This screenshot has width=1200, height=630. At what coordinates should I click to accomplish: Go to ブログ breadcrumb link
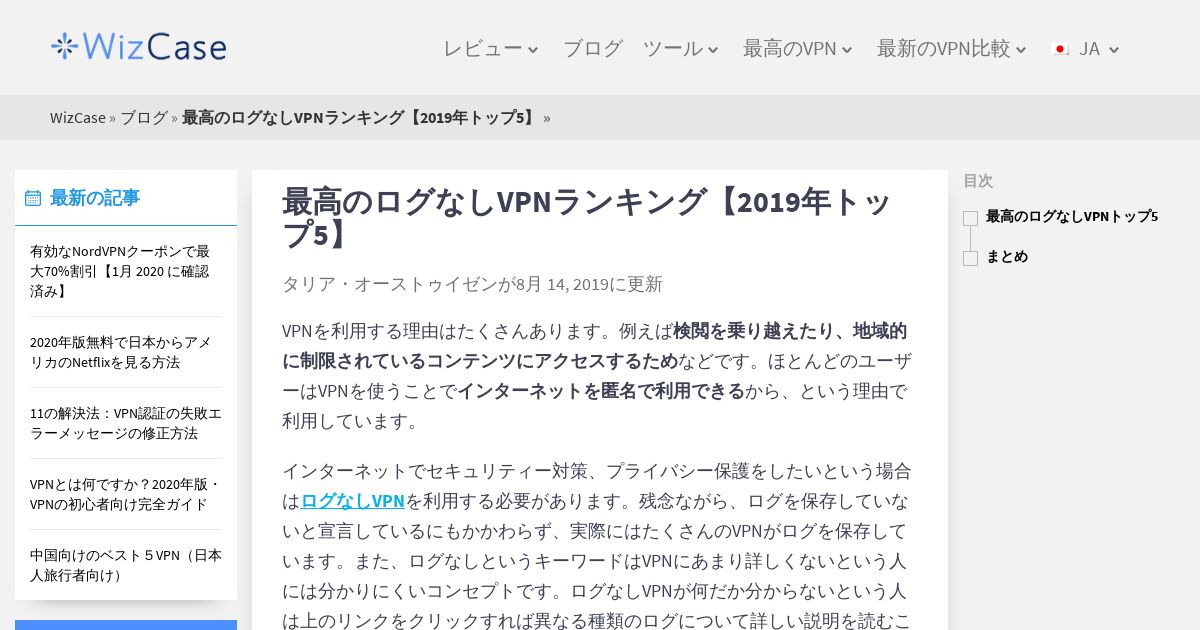(x=144, y=118)
